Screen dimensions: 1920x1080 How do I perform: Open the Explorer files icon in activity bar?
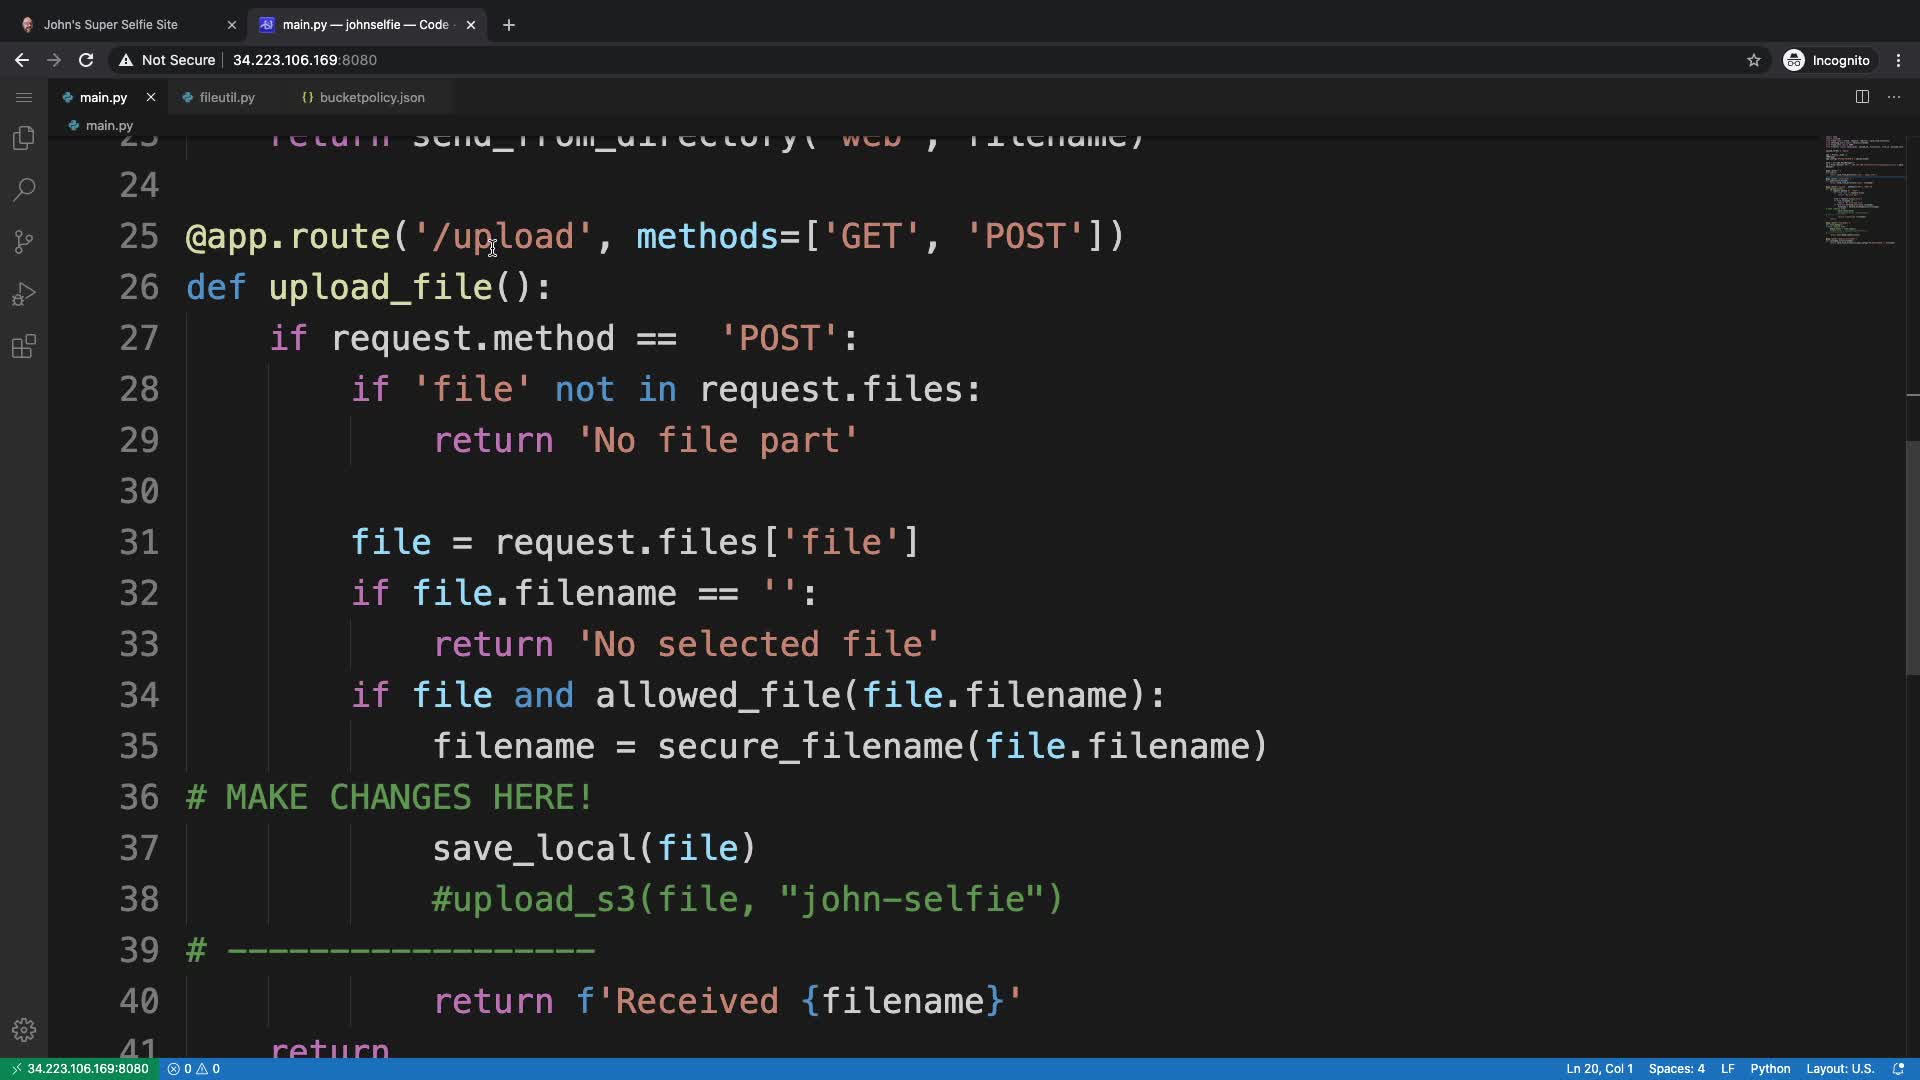pyautogui.click(x=24, y=138)
